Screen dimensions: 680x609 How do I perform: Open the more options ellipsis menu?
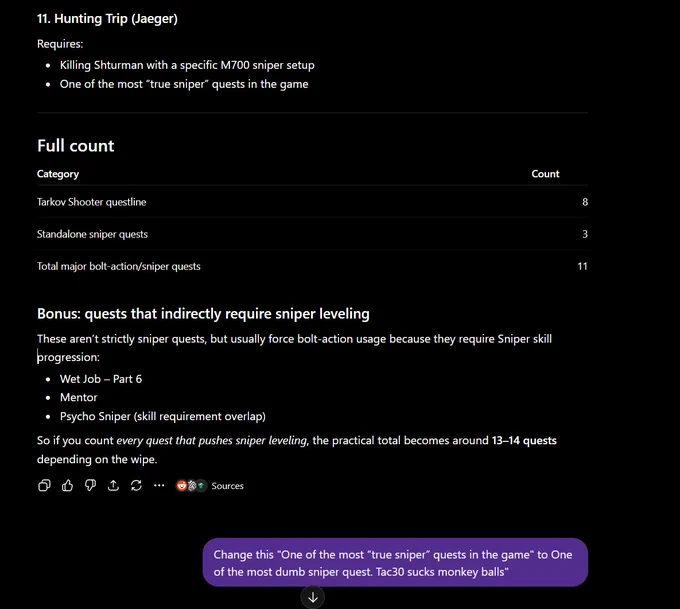(x=159, y=485)
